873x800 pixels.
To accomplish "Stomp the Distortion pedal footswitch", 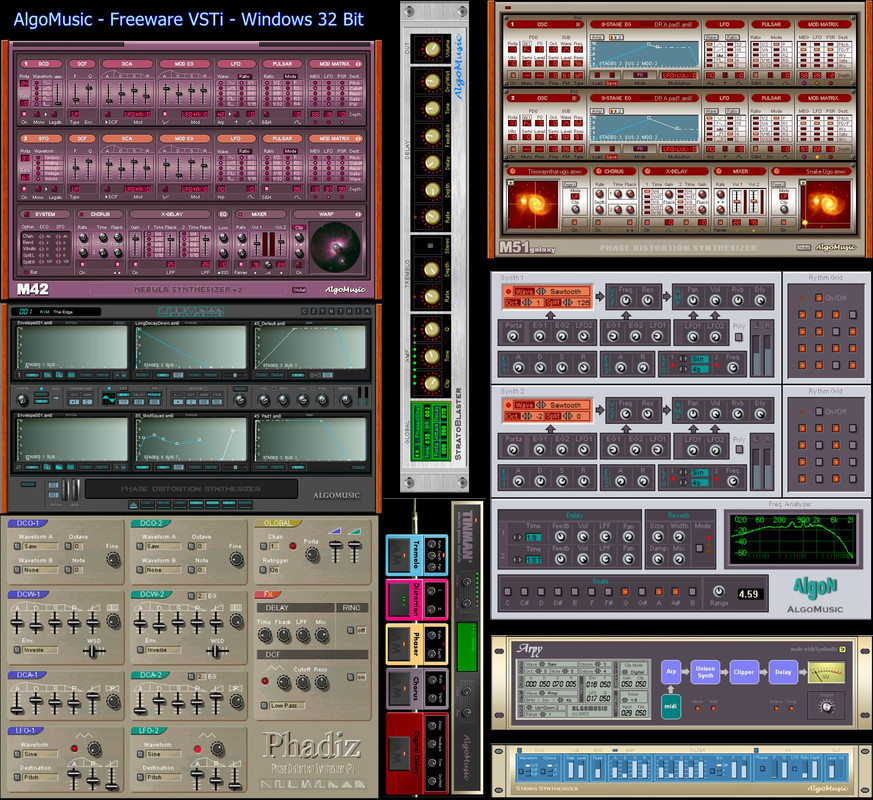I will (399, 600).
